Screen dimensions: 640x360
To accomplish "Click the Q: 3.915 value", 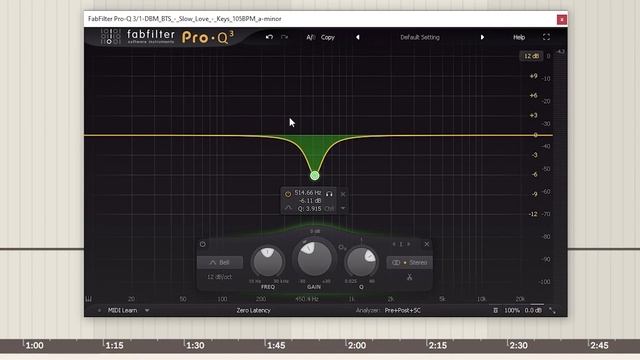I will pos(309,209).
